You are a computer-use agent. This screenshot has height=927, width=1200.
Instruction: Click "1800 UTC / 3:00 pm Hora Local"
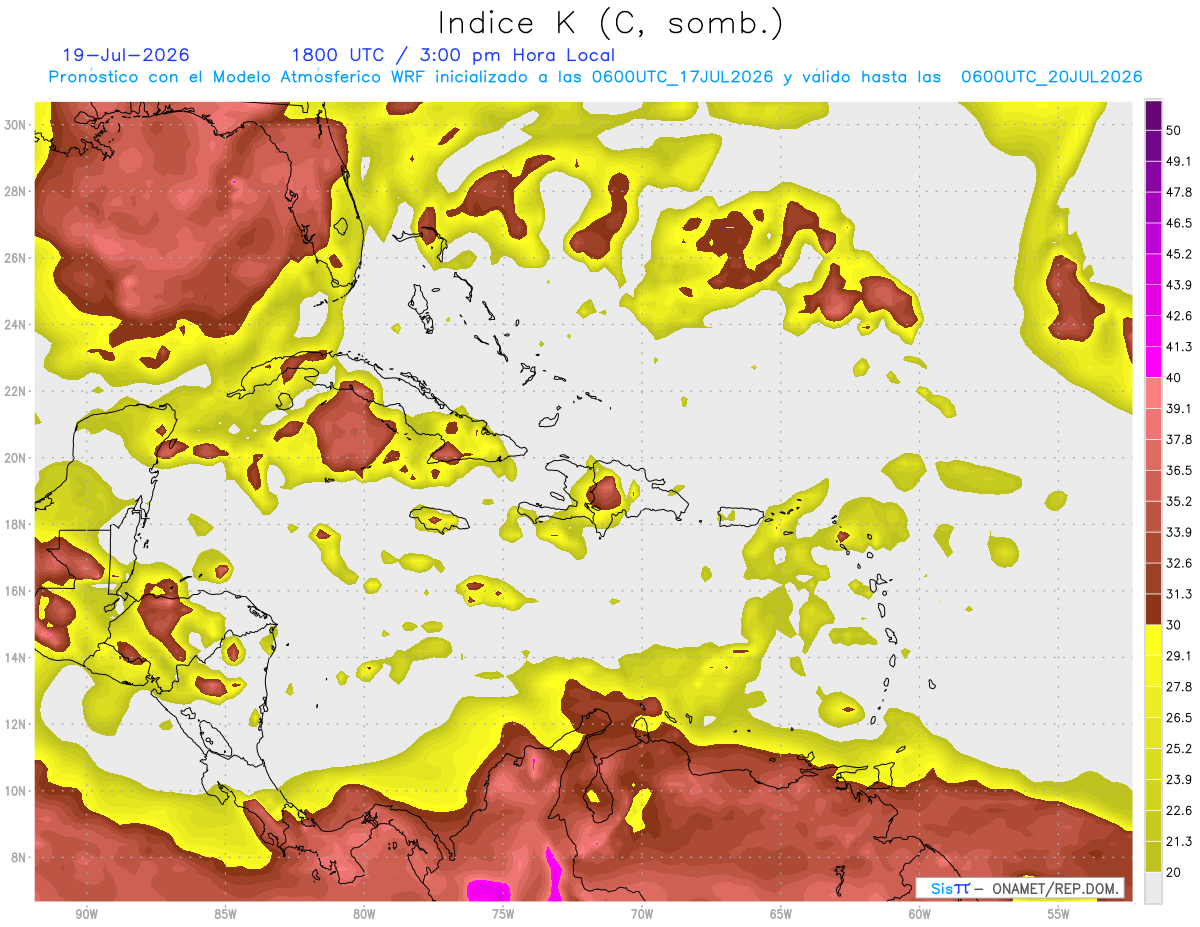(x=453, y=55)
